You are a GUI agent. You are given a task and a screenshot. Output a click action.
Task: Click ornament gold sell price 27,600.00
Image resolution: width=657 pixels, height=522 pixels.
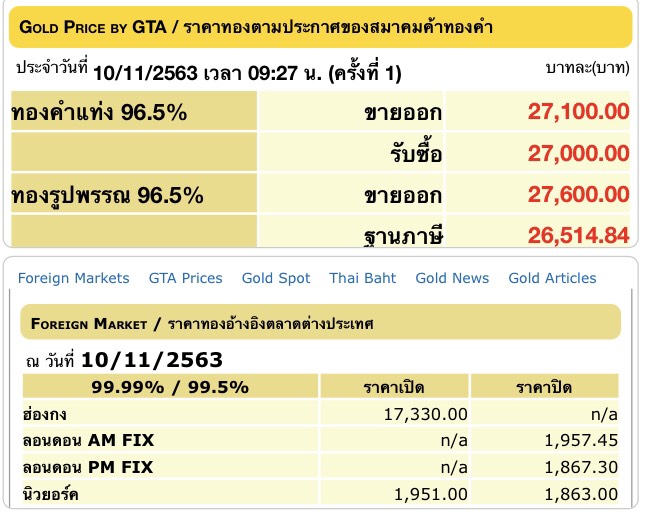(578, 194)
